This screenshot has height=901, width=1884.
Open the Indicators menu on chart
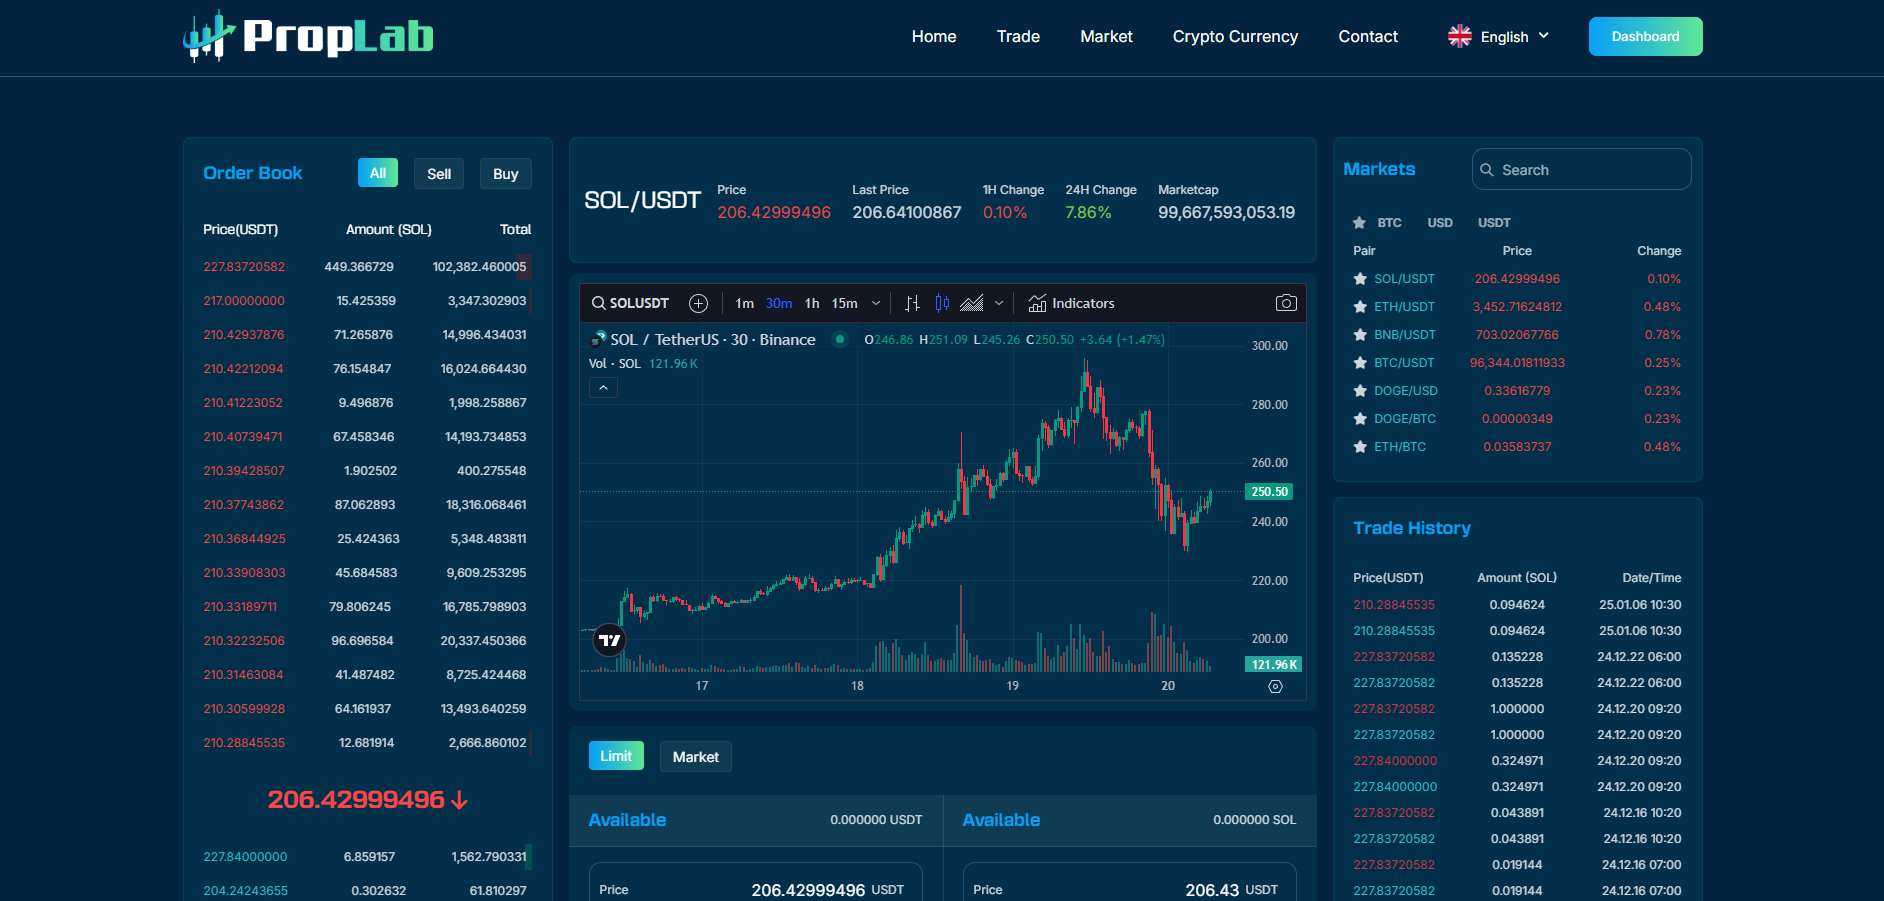click(1071, 303)
